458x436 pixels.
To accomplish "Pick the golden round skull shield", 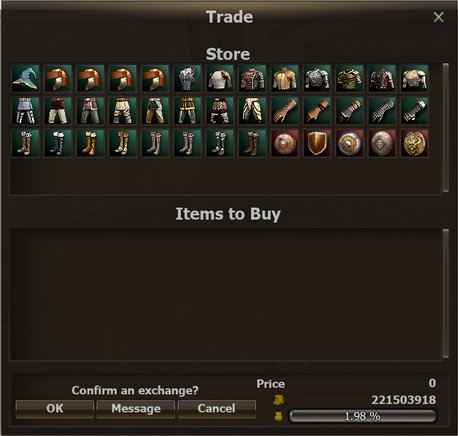I will 414,143.
